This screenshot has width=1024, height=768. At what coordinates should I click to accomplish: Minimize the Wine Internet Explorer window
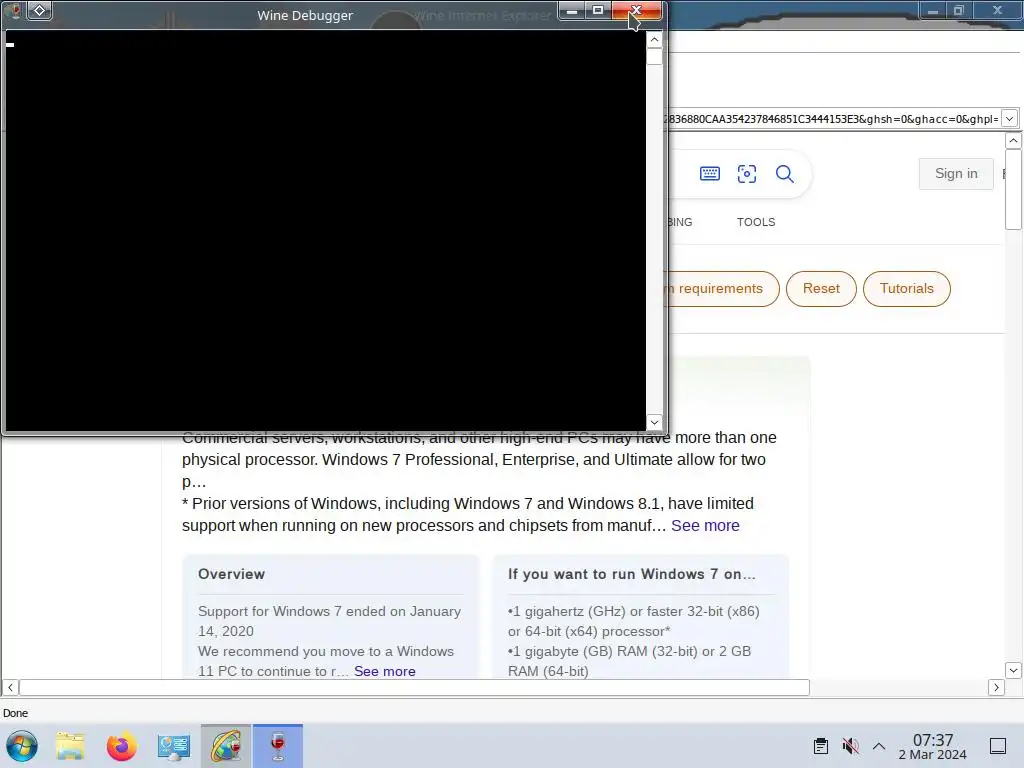933,10
